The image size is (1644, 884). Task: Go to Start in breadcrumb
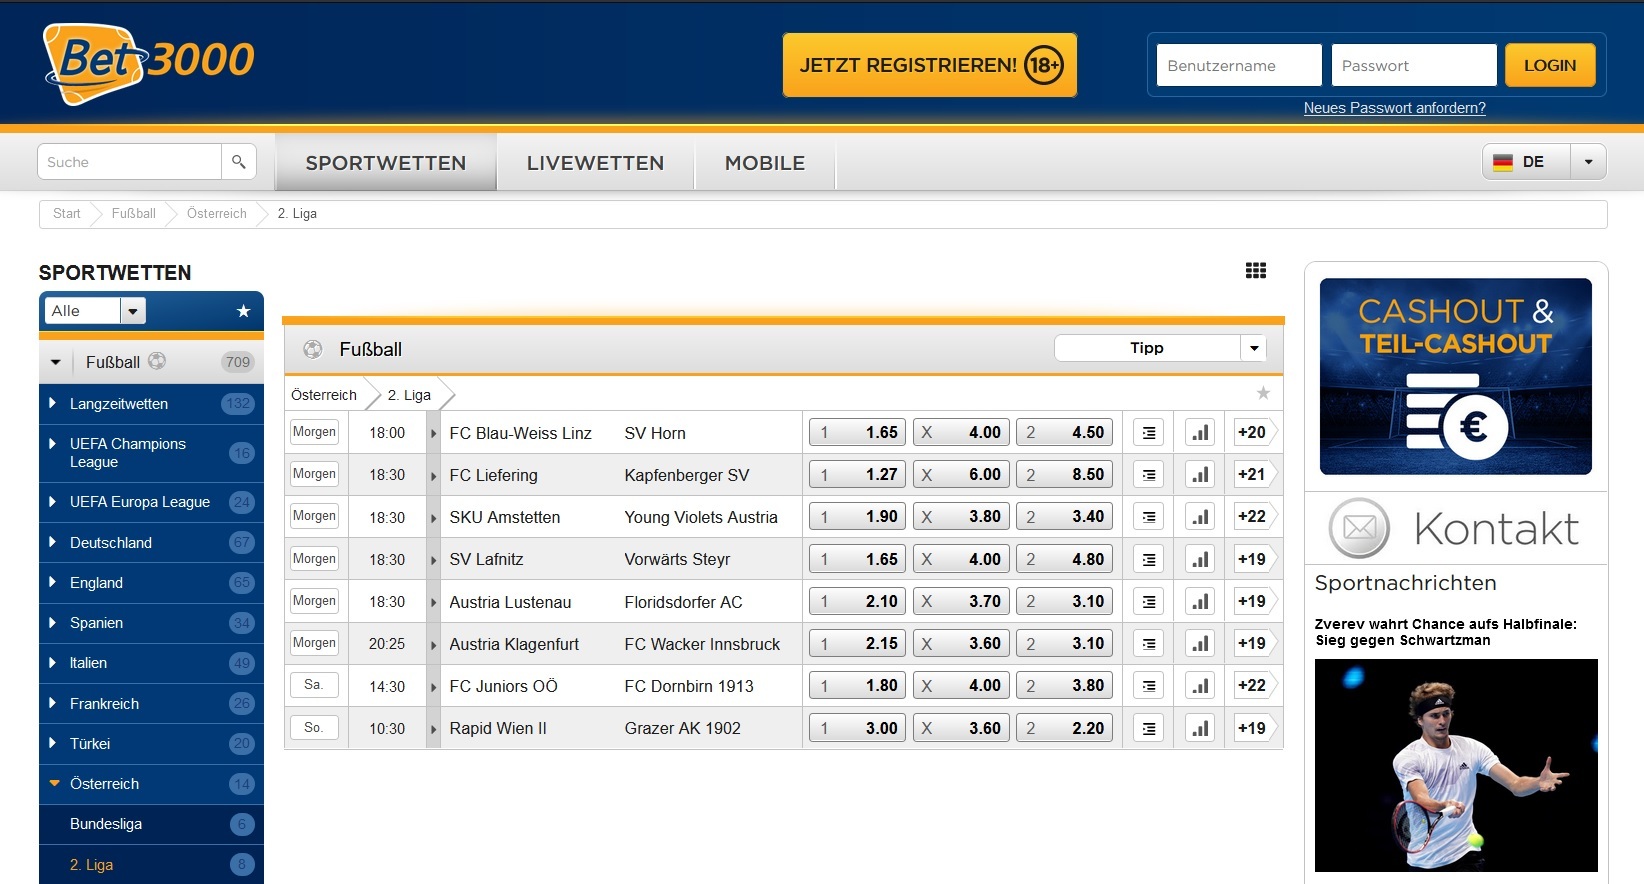[67, 214]
